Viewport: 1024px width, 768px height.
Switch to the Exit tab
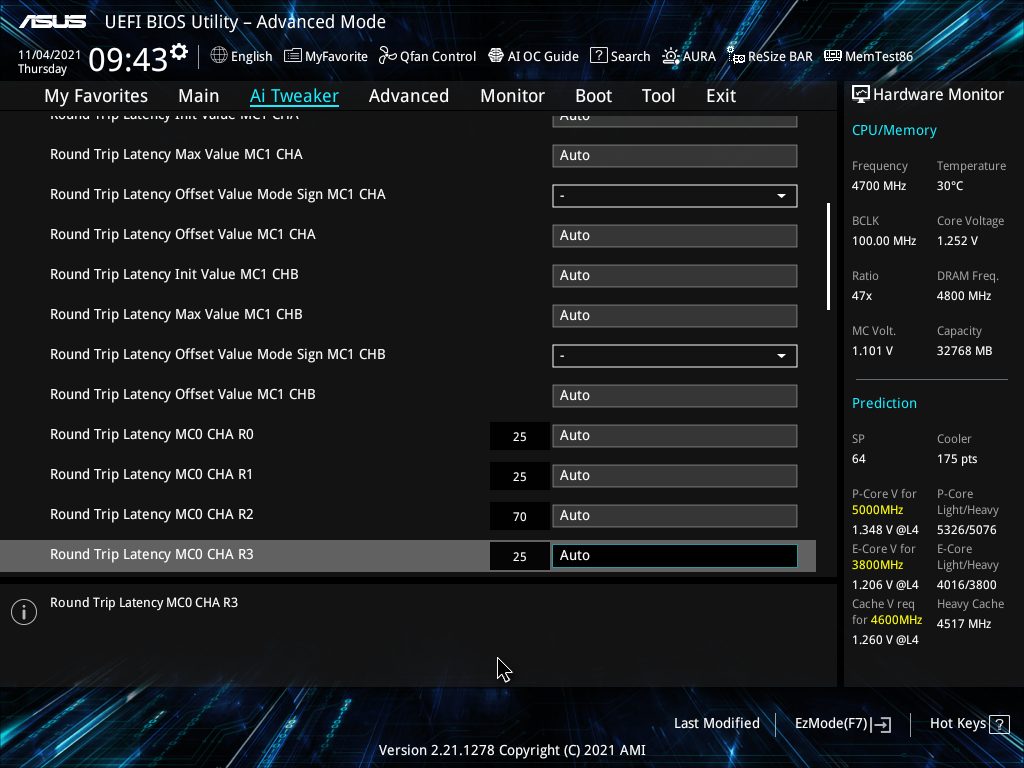coord(721,96)
